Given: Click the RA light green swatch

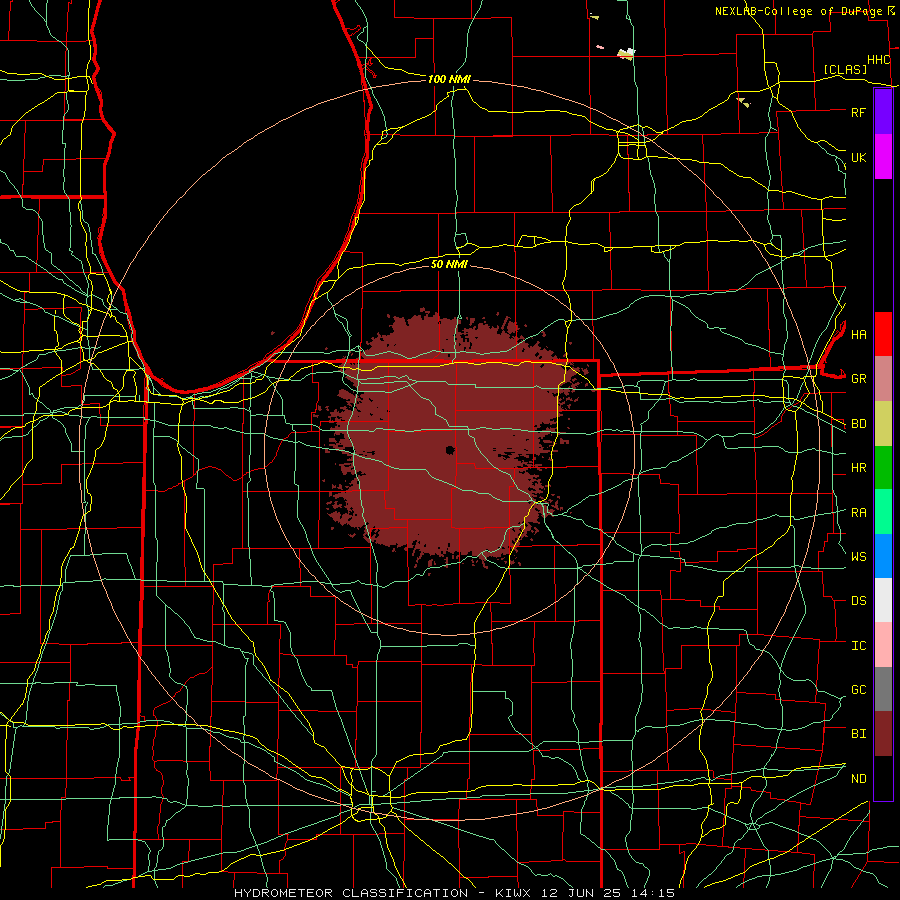Looking at the screenshot, I should [883, 512].
